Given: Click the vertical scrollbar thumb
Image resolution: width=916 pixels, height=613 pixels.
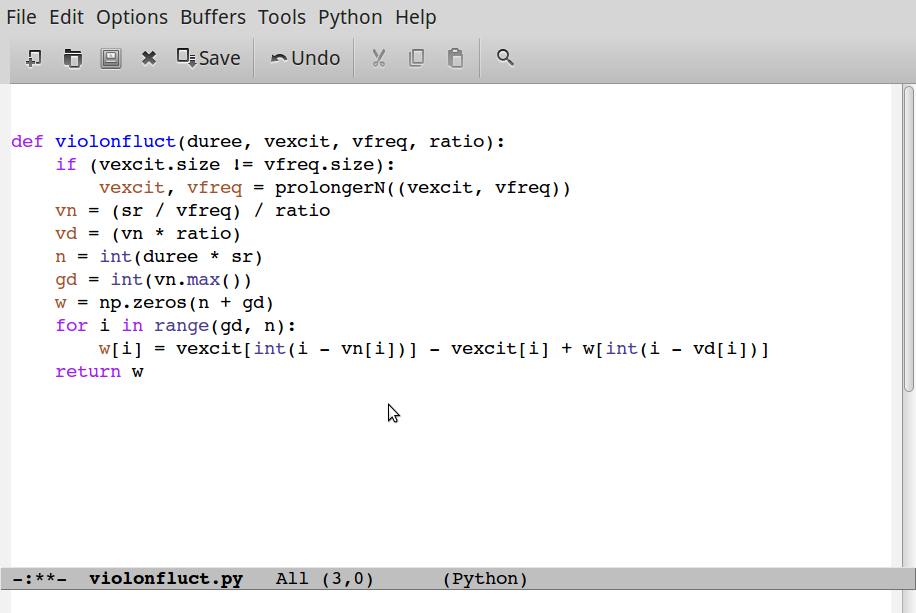Looking at the screenshot, I should (x=908, y=240).
